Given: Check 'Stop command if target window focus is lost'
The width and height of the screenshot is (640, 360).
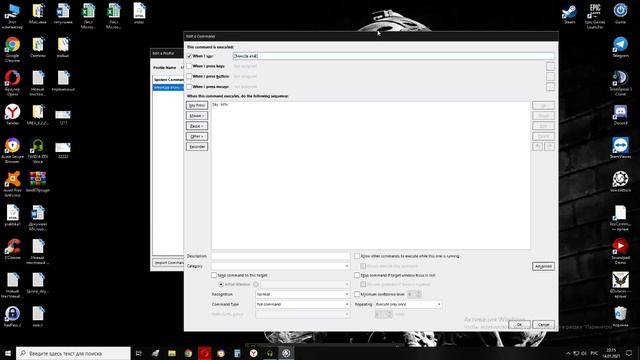Looking at the screenshot, I should pyautogui.click(x=357, y=275).
